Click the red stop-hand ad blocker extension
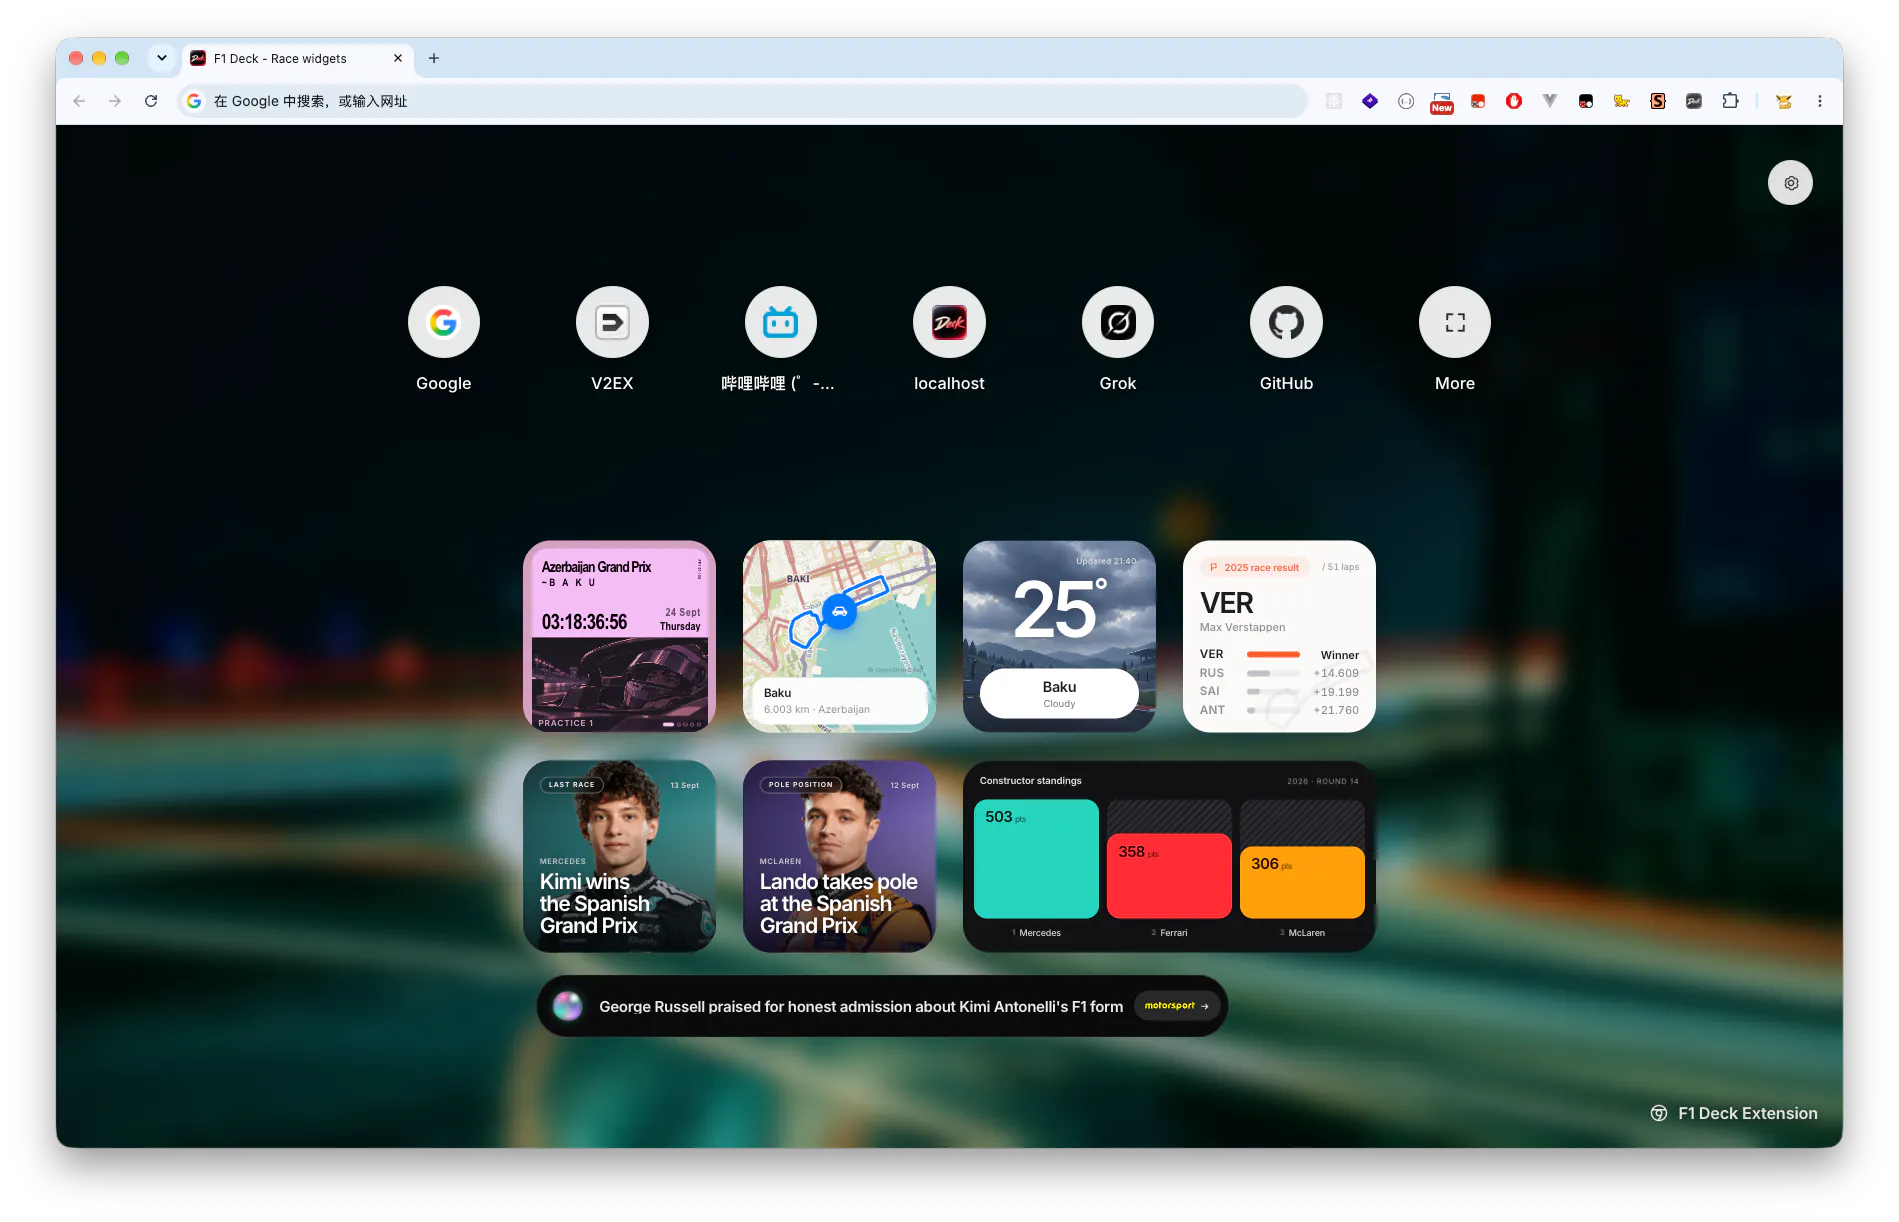1899x1222 pixels. pos(1514,101)
